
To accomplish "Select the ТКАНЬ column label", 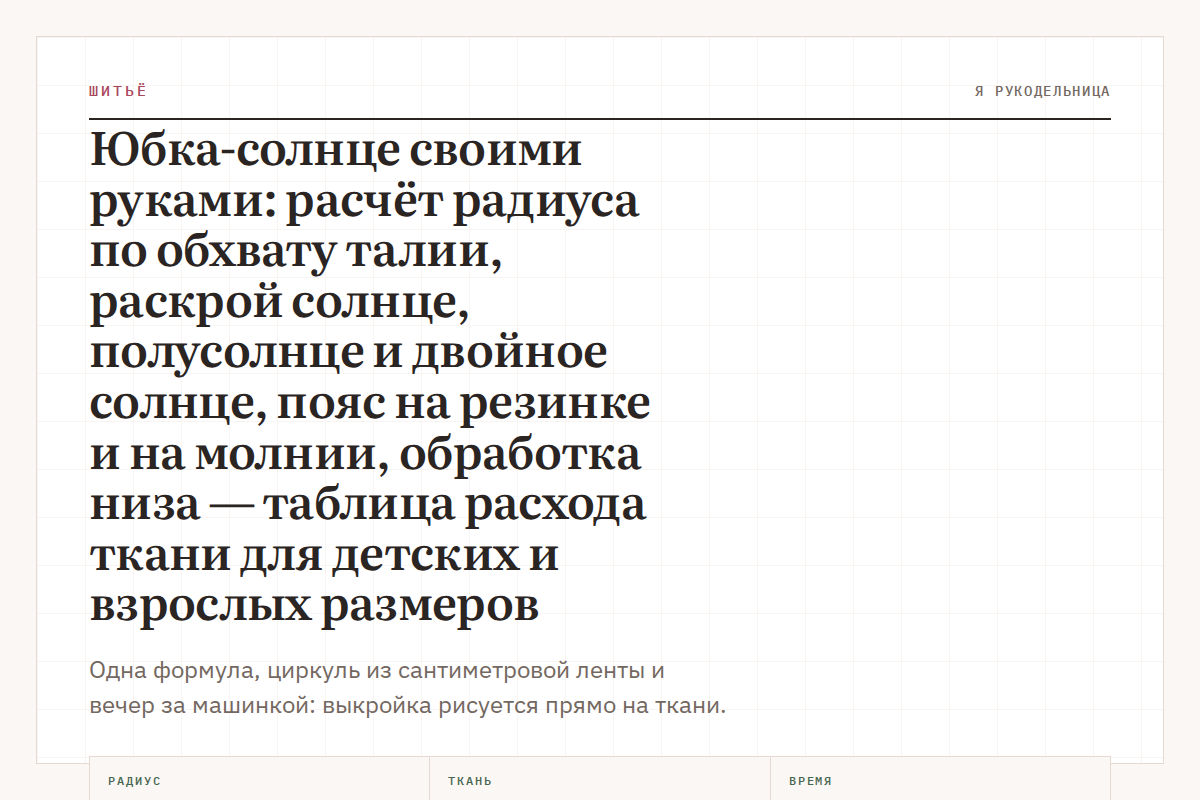I will [470, 781].
